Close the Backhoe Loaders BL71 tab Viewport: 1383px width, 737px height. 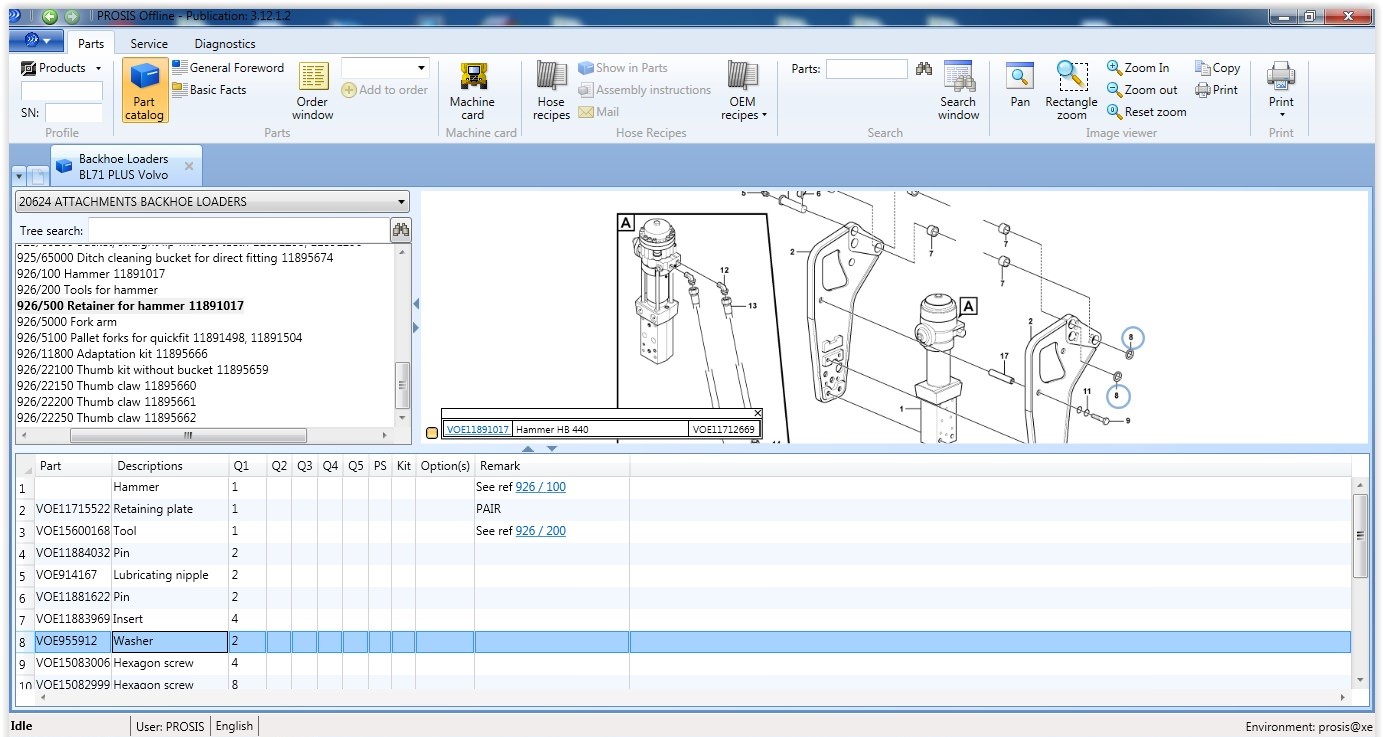[x=189, y=166]
